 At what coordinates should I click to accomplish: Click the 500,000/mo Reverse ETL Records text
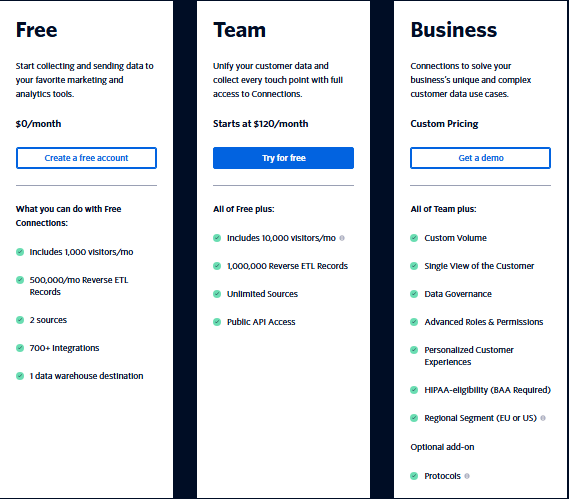click(x=79, y=286)
